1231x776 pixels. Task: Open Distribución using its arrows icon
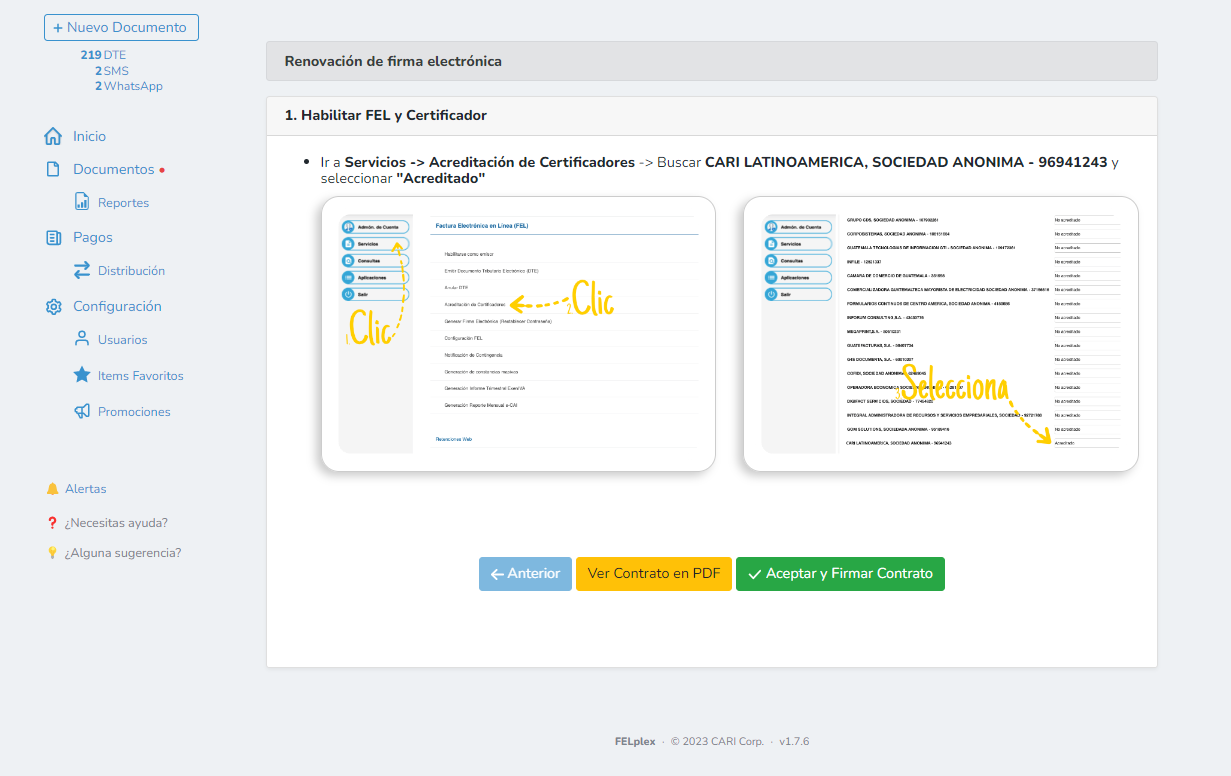point(82,270)
